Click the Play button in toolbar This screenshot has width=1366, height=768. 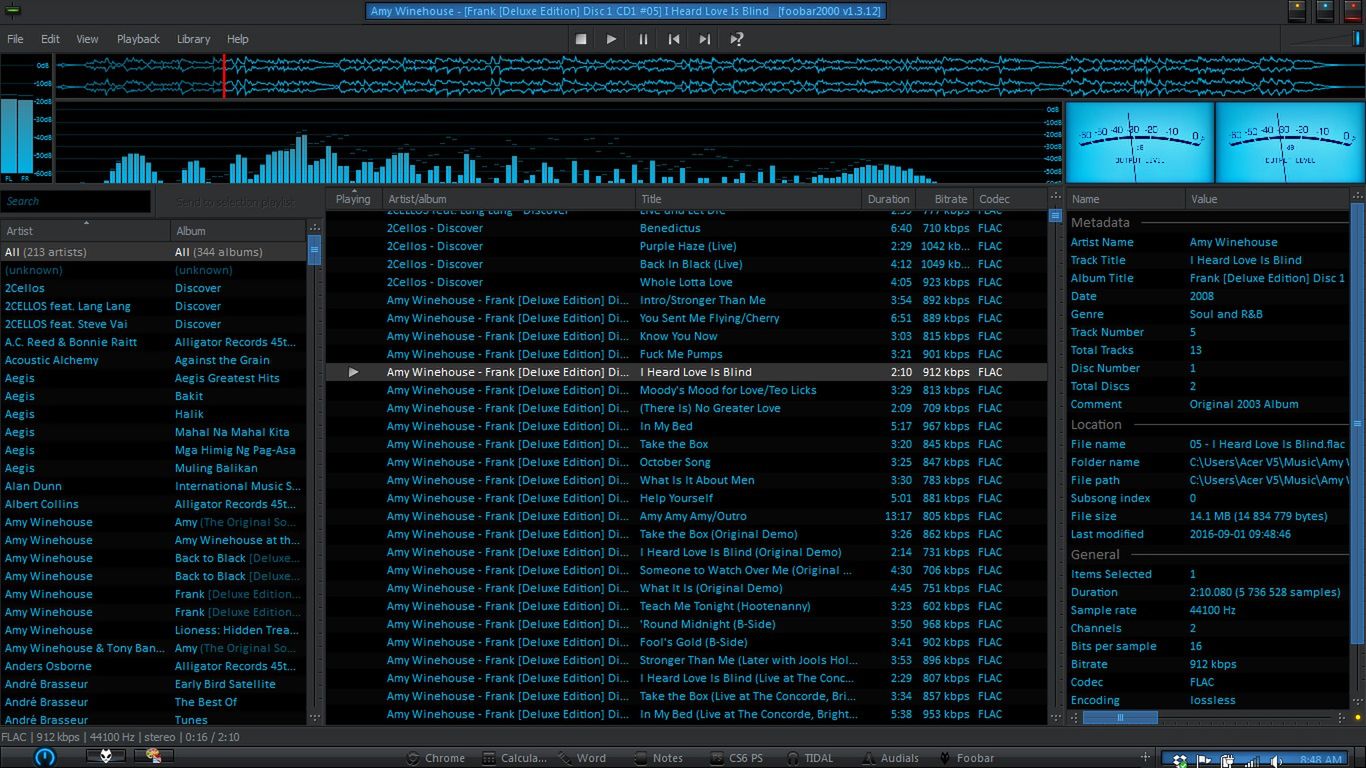point(611,39)
